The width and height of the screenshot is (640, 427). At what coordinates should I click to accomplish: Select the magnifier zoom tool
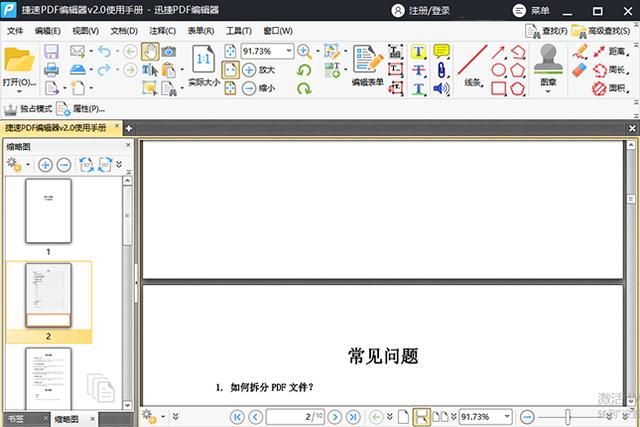[x=304, y=51]
